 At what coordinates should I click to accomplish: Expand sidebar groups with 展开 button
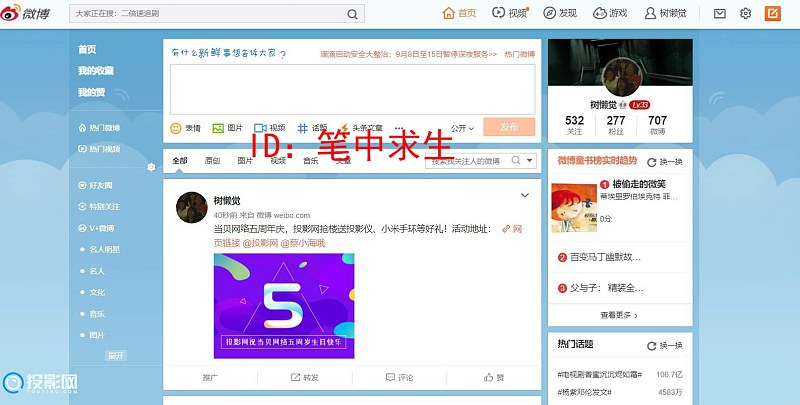pos(116,356)
